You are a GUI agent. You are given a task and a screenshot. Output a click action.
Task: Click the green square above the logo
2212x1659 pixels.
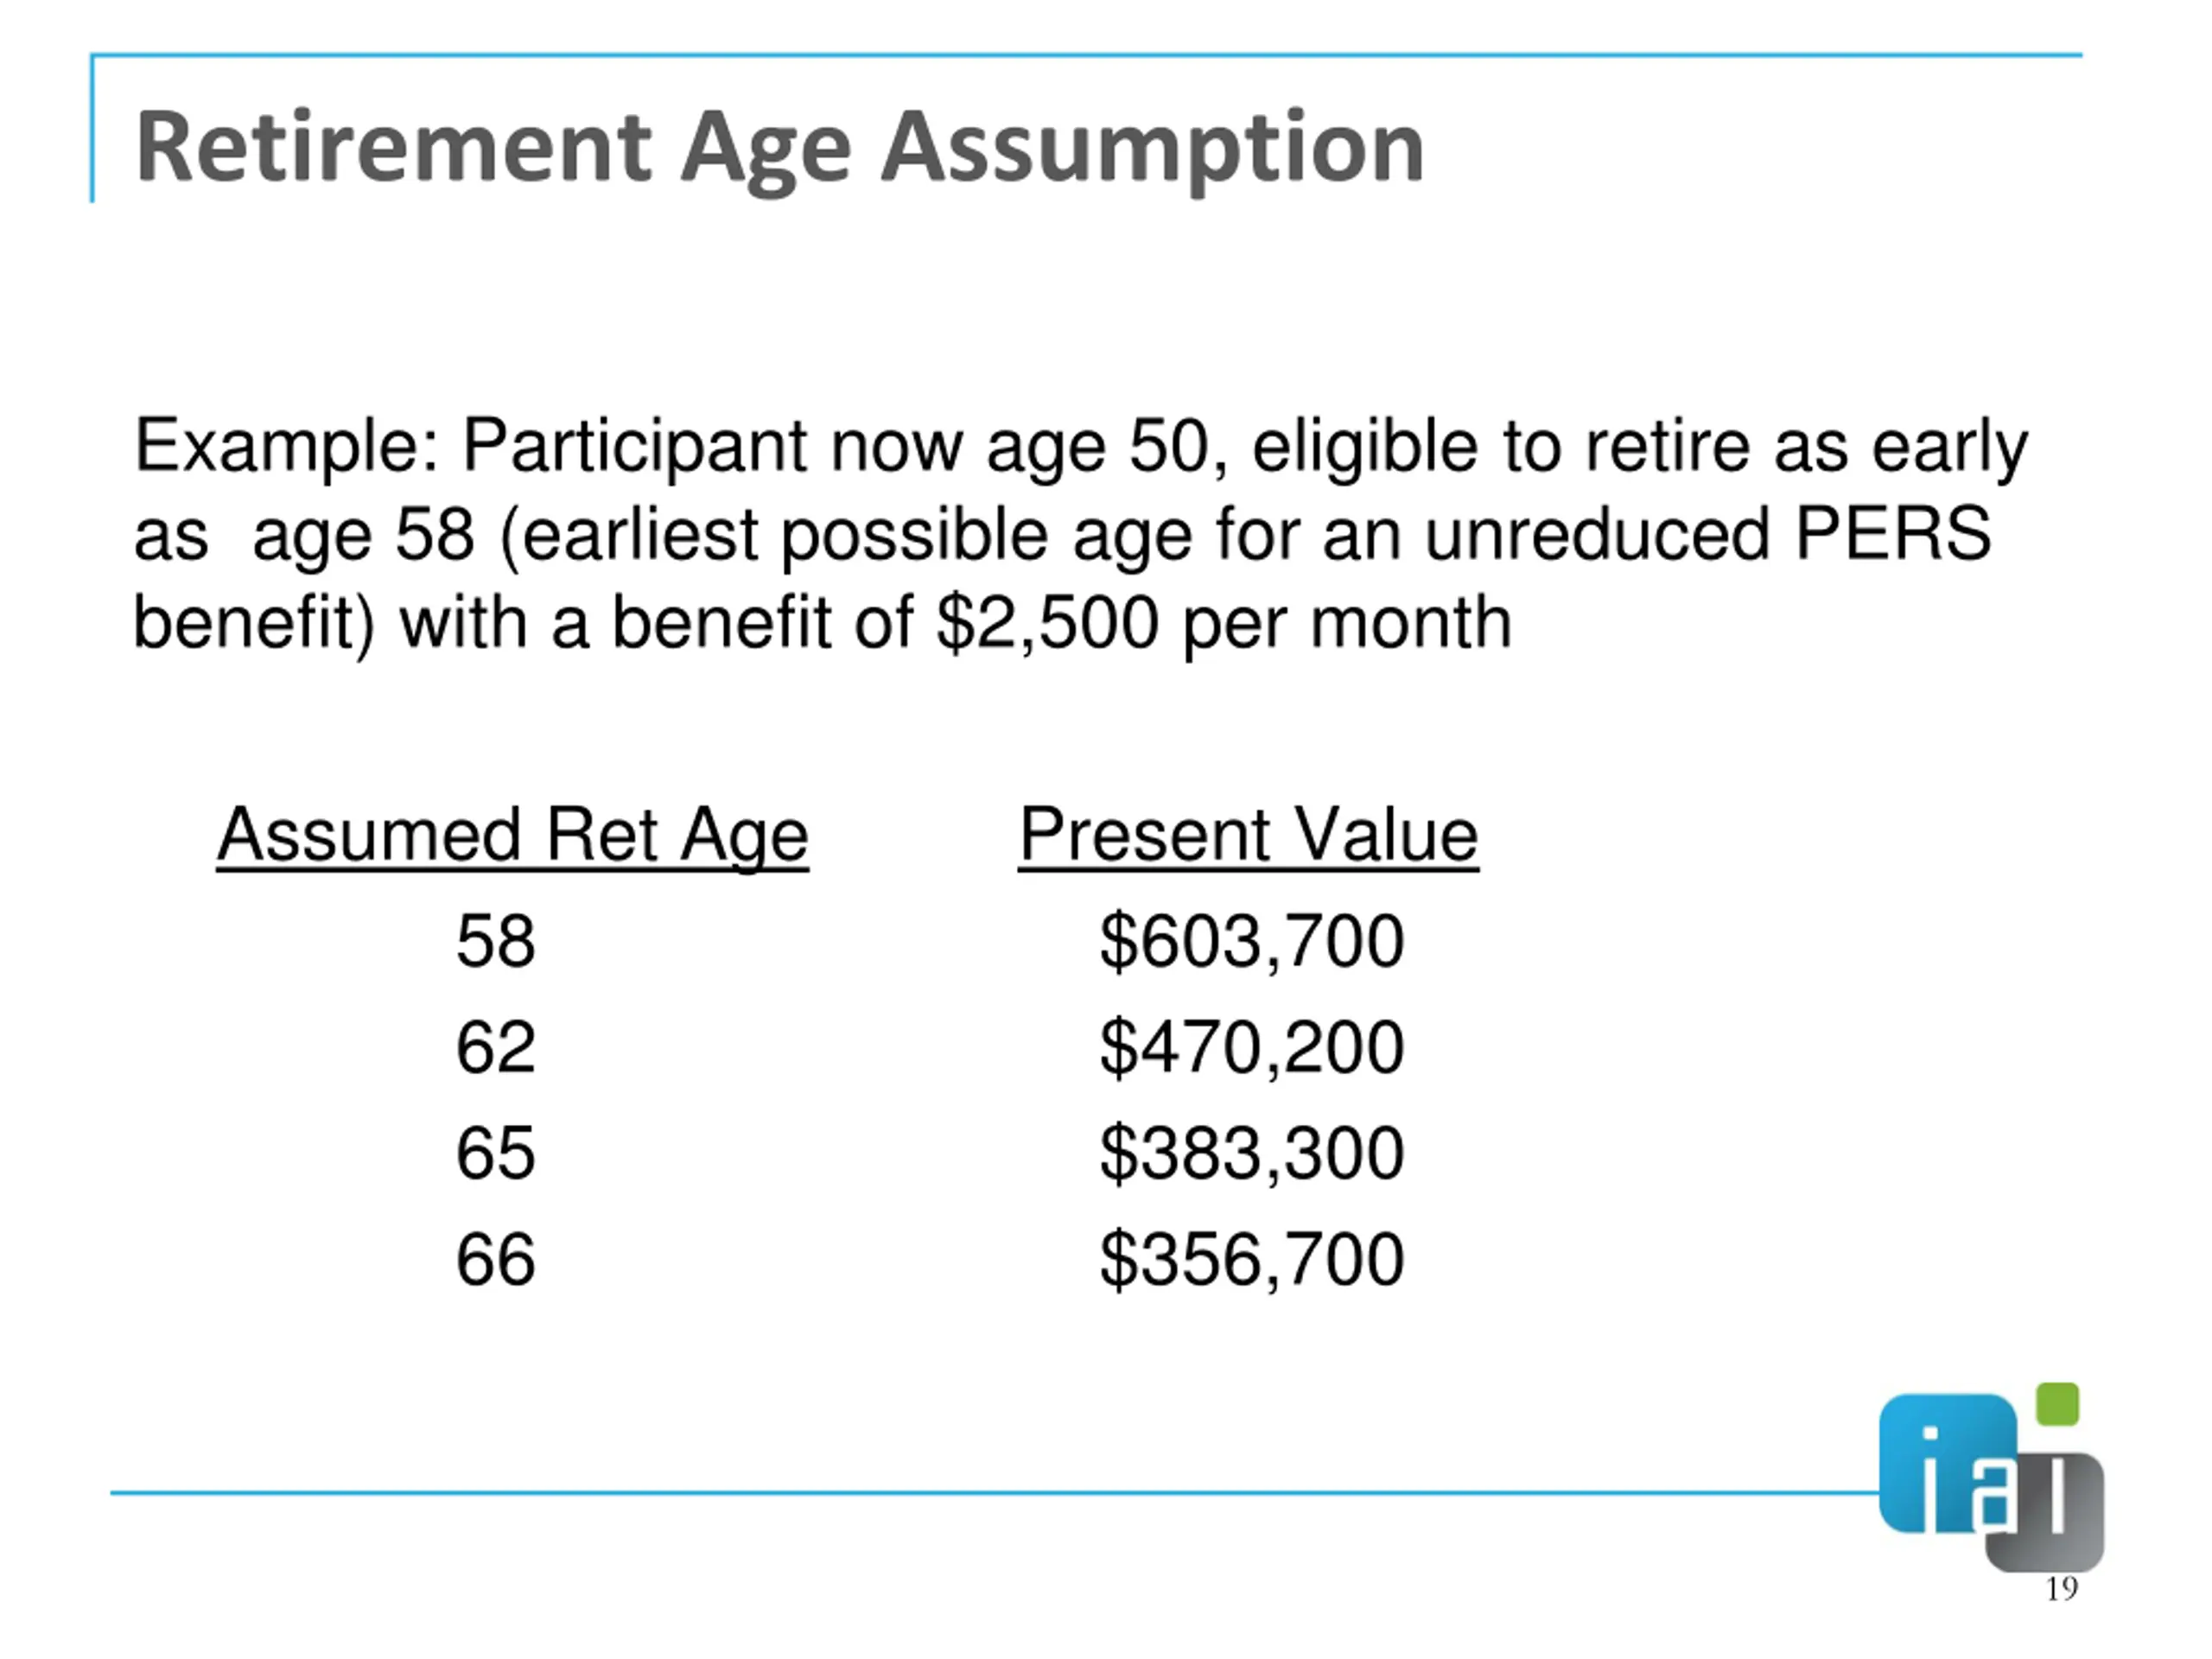2058,1404
